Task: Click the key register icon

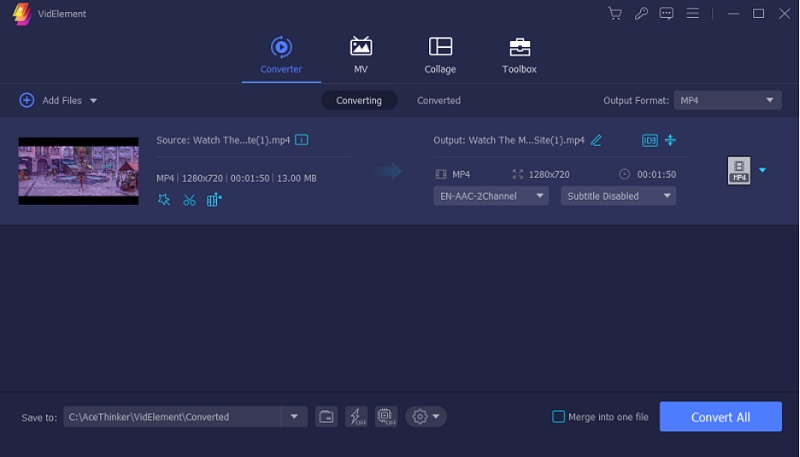Action: (641, 13)
